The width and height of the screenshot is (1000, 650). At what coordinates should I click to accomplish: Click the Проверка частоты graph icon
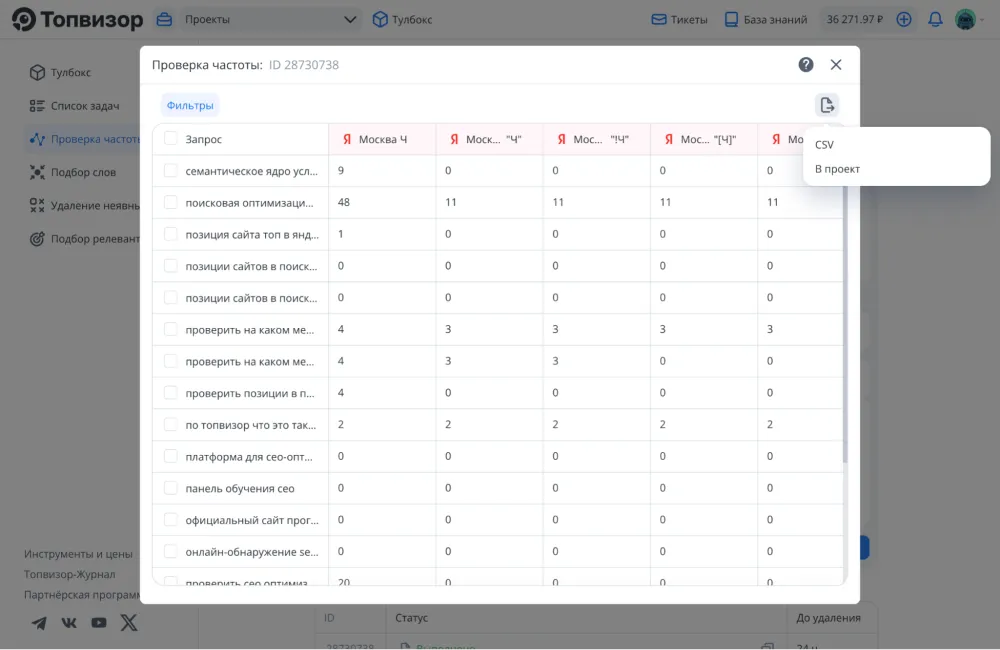37,139
